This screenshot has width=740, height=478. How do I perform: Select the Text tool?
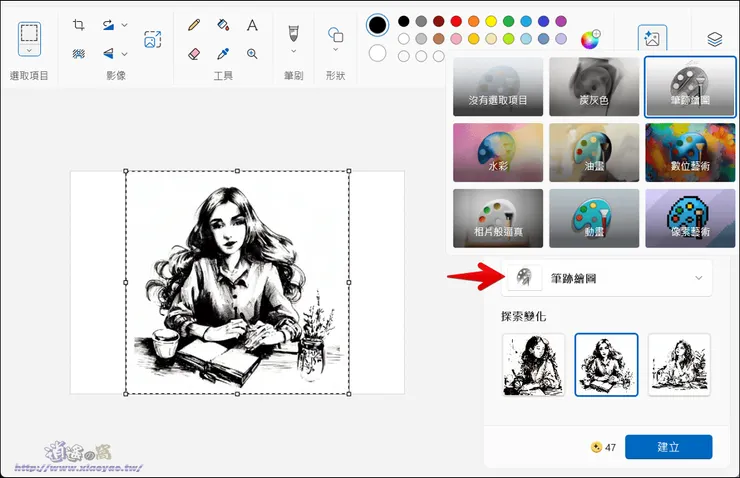click(252, 25)
